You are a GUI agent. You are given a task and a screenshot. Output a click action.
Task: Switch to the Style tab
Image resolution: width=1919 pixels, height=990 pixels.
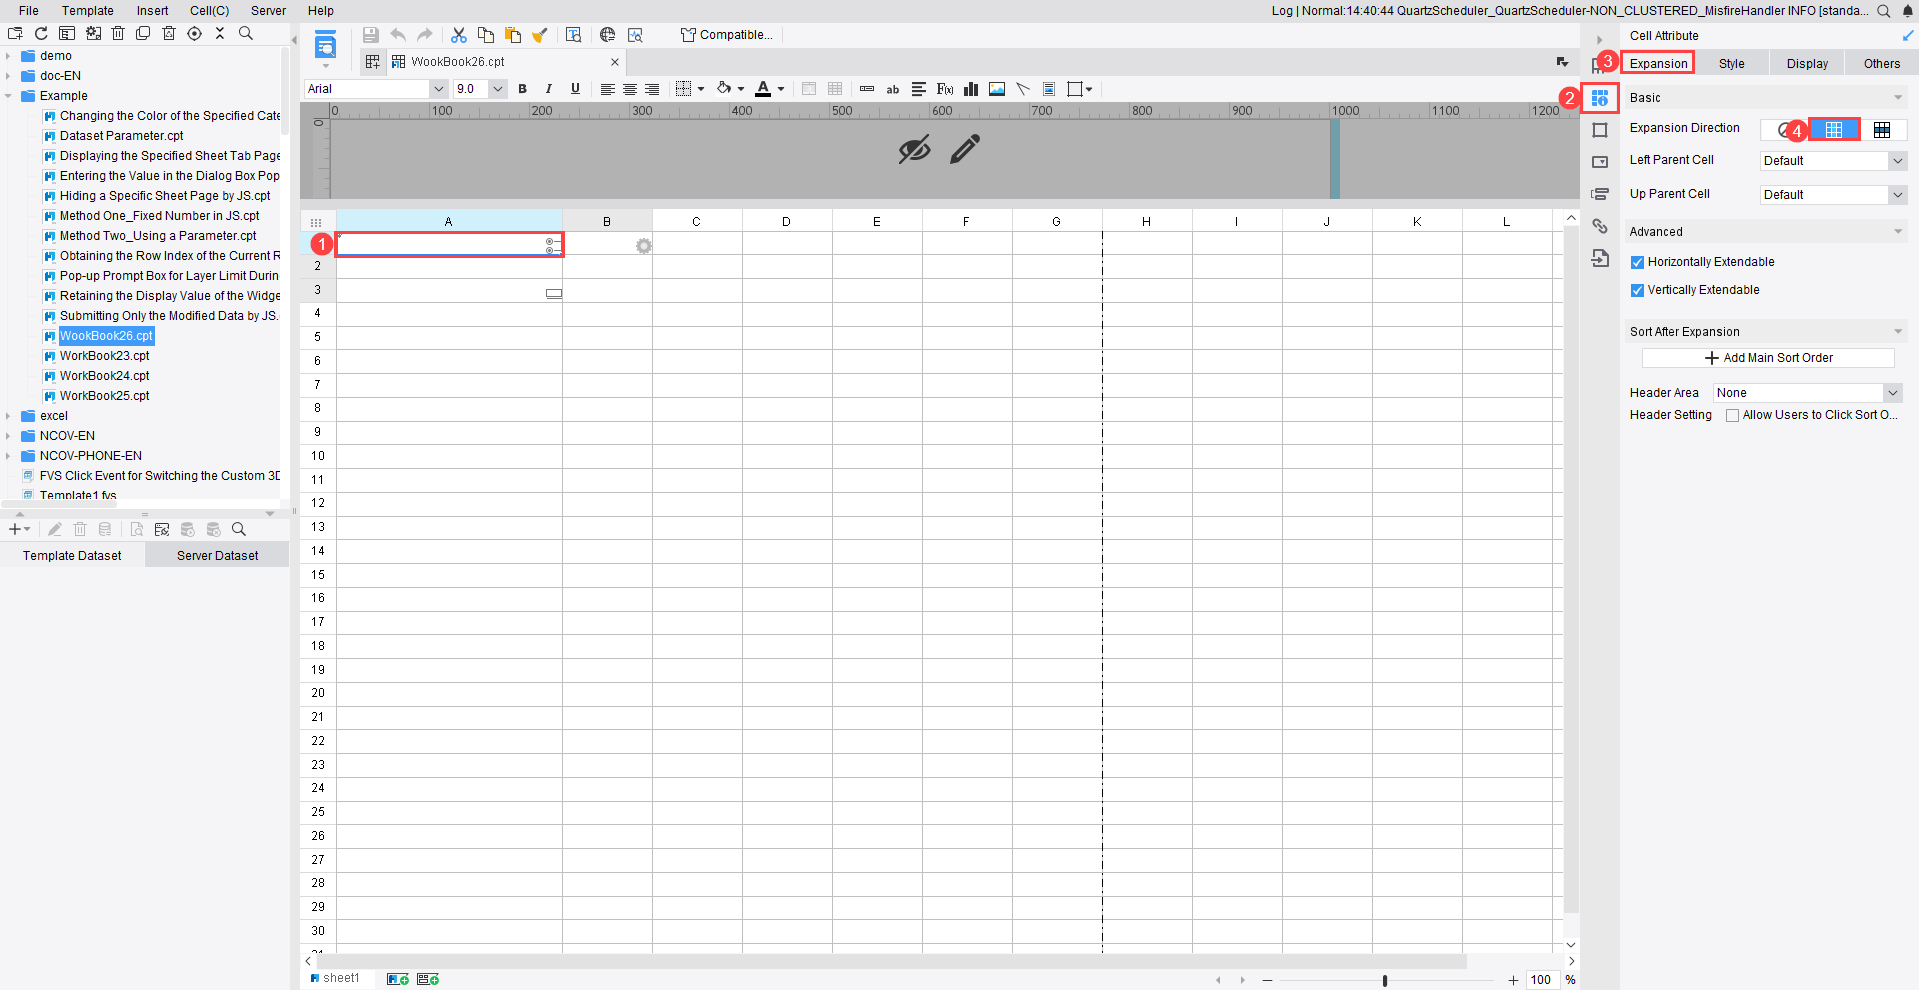pyautogui.click(x=1732, y=63)
